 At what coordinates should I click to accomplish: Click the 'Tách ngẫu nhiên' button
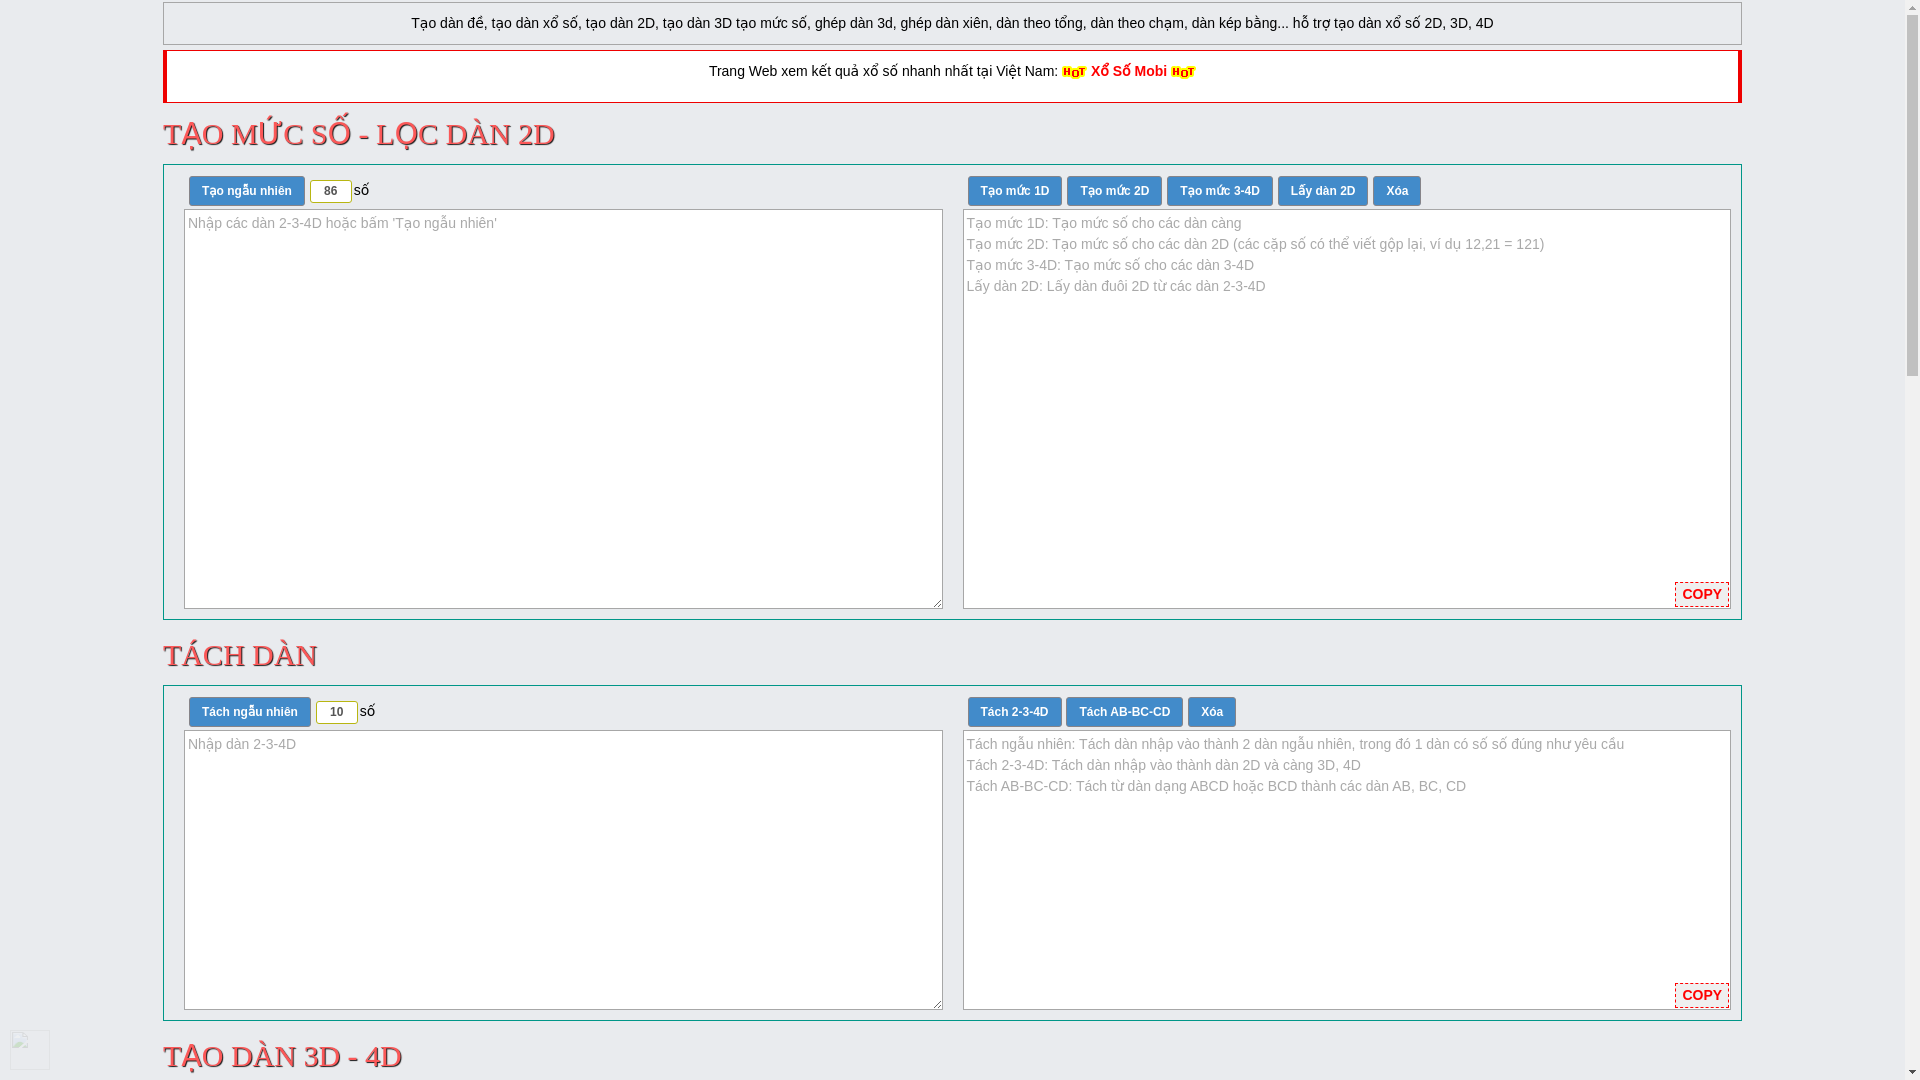coord(249,712)
